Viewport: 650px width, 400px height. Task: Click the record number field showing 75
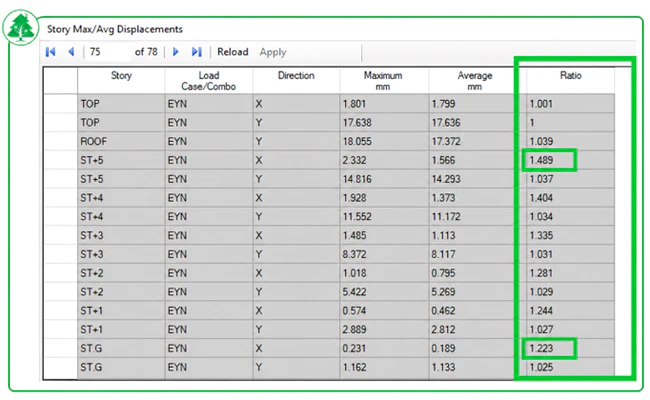[109, 52]
